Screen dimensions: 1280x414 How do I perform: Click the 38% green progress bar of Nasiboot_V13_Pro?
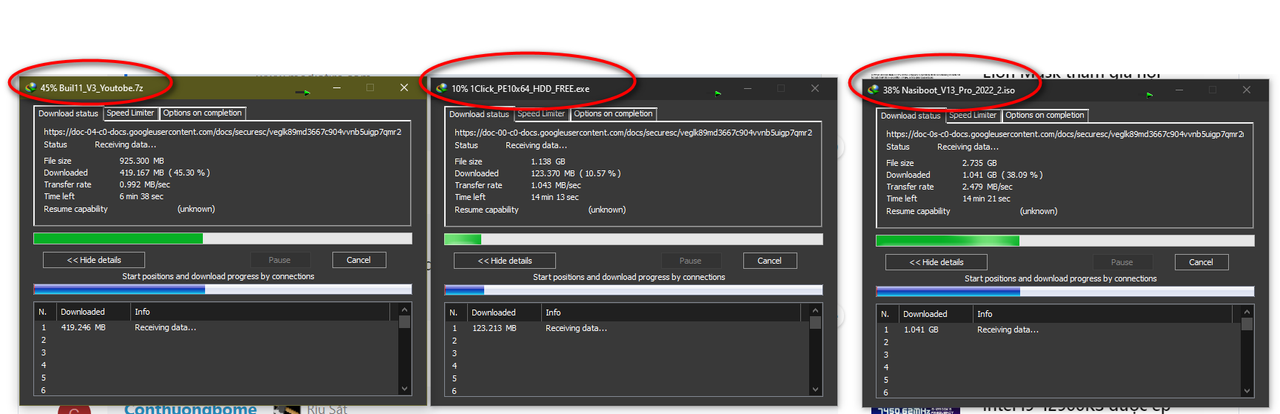[1066, 241]
